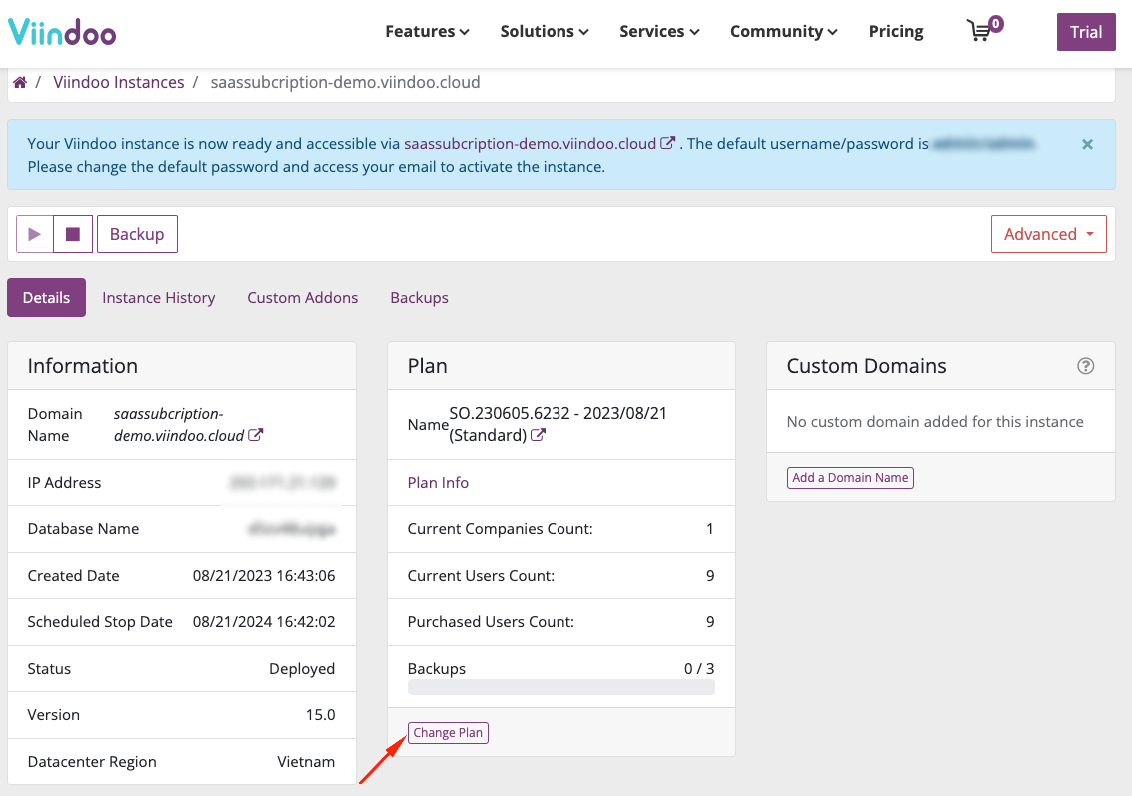
Task: Click the Datacenter Region value Vietnam
Action: [306, 762]
